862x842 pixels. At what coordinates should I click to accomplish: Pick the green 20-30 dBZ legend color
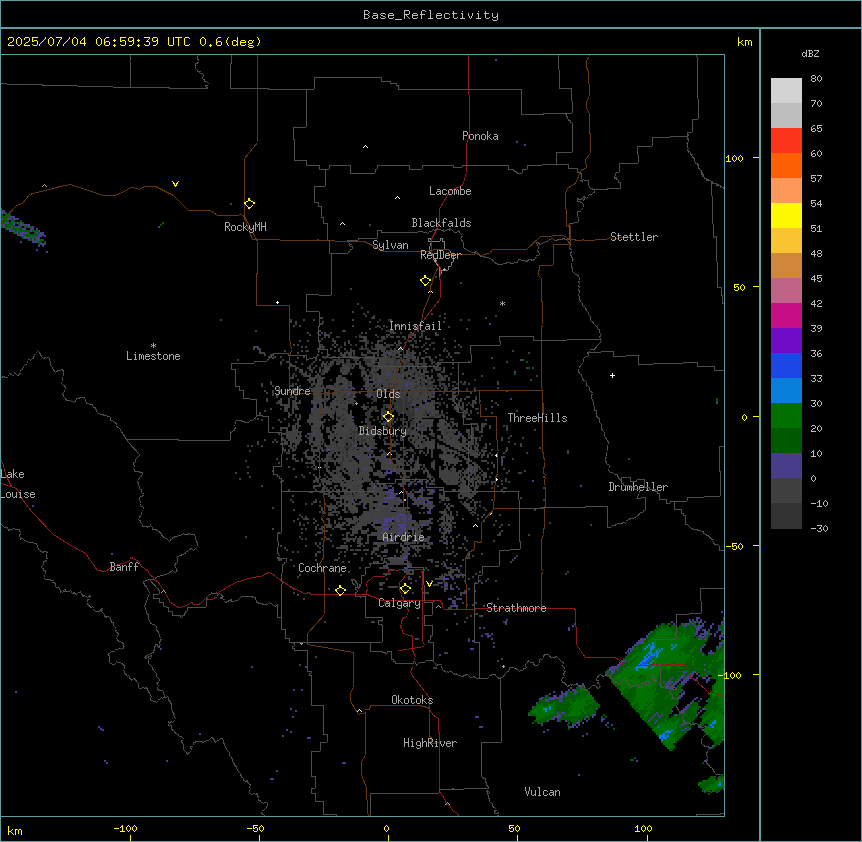pos(786,416)
